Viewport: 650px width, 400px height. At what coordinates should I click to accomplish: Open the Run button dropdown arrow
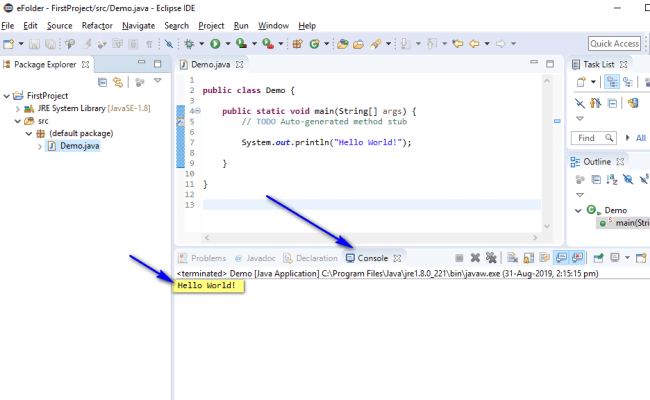(228, 44)
